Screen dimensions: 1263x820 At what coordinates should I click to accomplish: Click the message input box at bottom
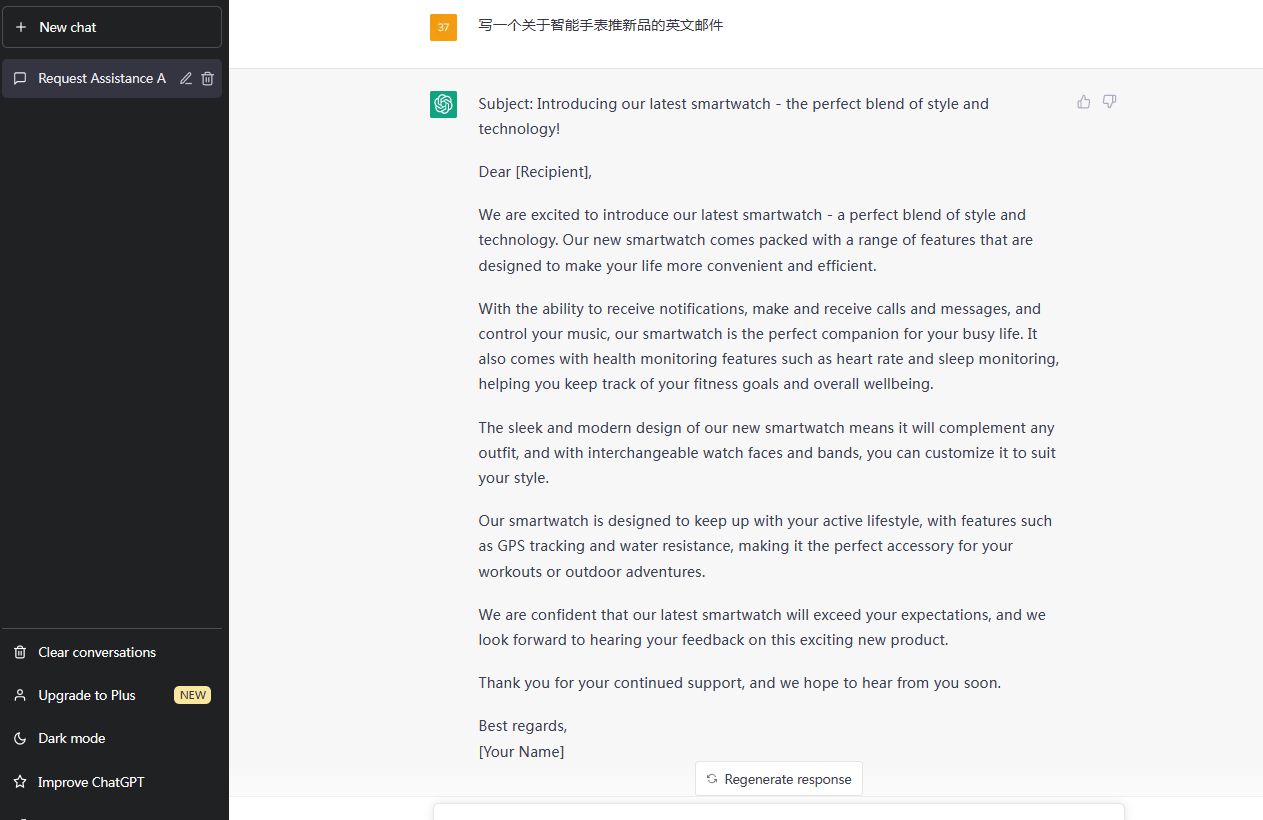point(778,812)
